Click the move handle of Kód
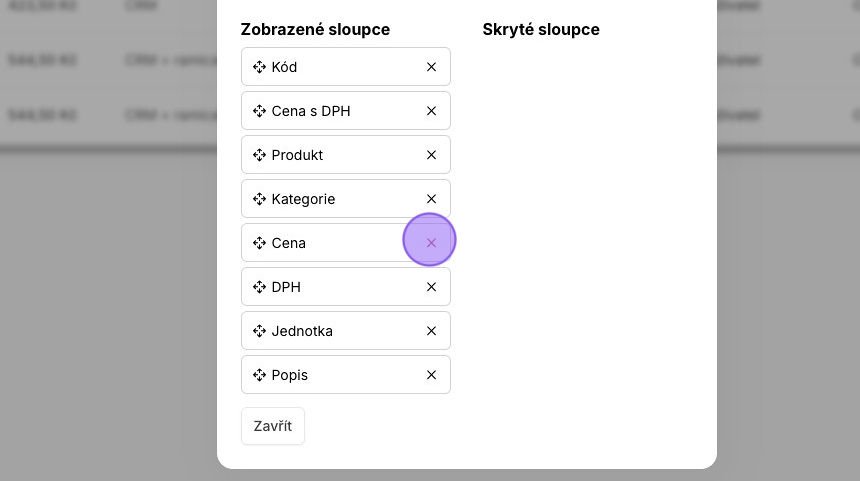Image resolution: width=860 pixels, height=481 pixels. pyautogui.click(x=259, y=67)
